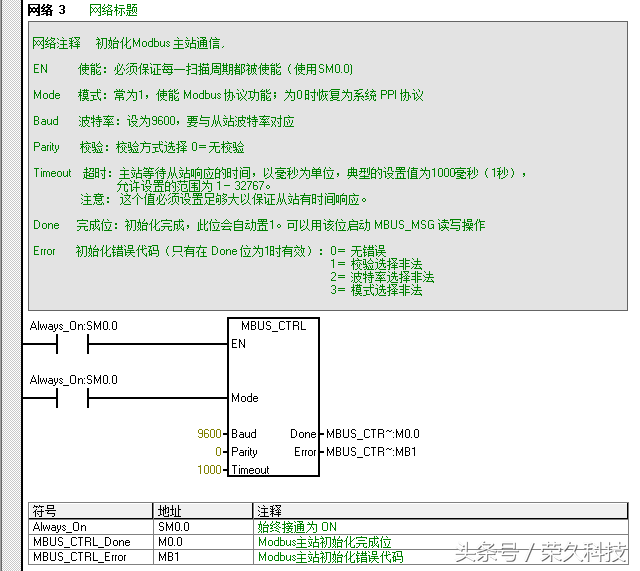The image size is (640, 571).
Task: Select the Always_On symbol cell
Action: [90, 527]
